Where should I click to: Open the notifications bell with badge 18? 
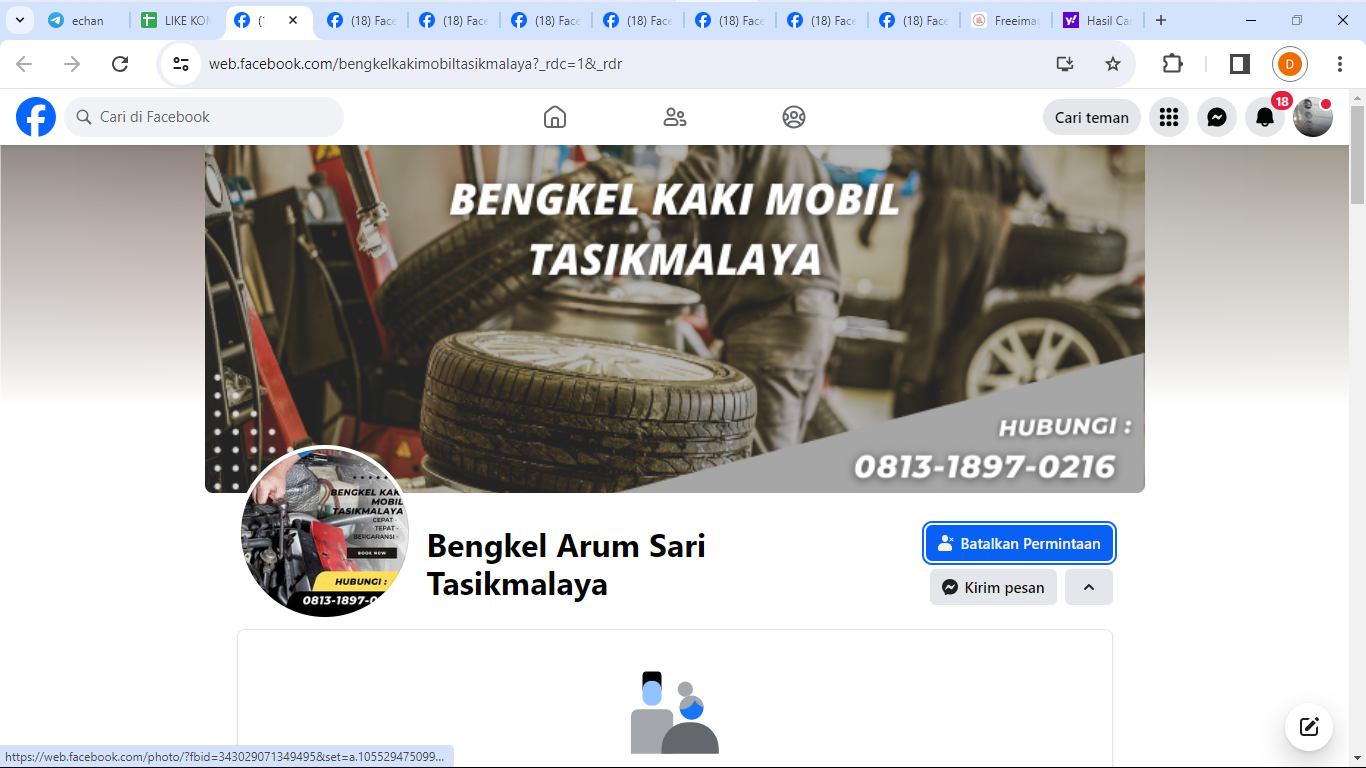(1265, 117)
